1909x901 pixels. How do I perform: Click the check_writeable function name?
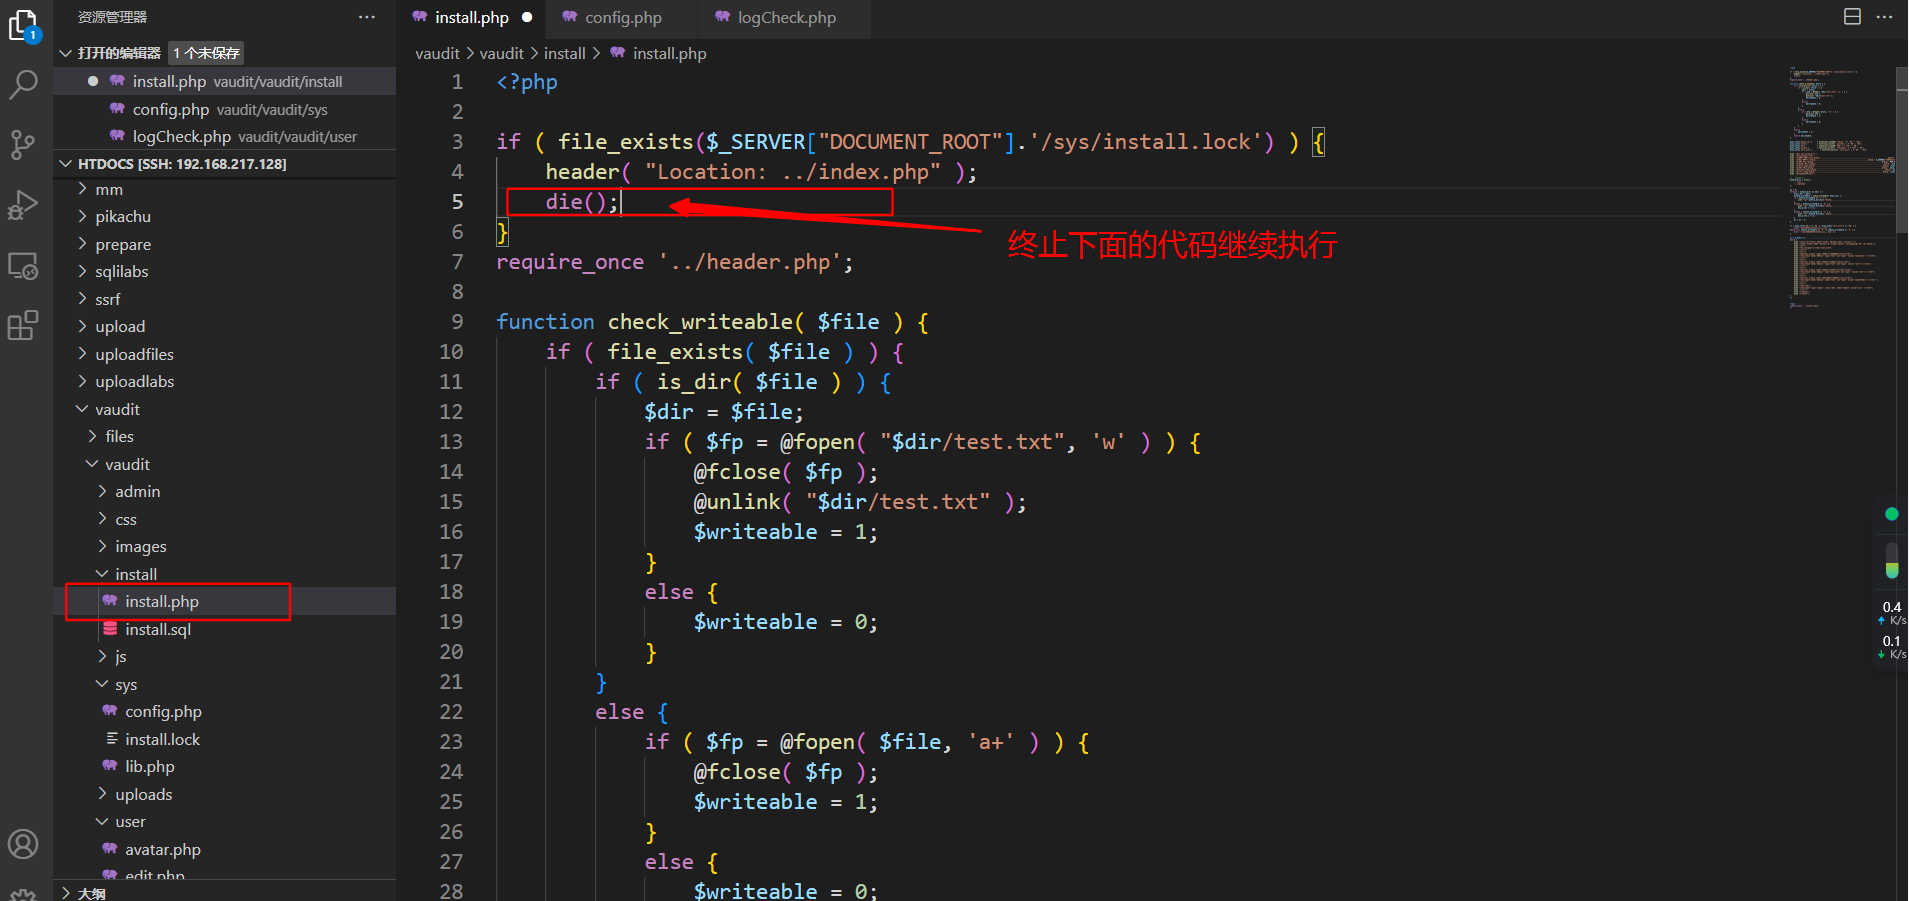coord(700,321)
